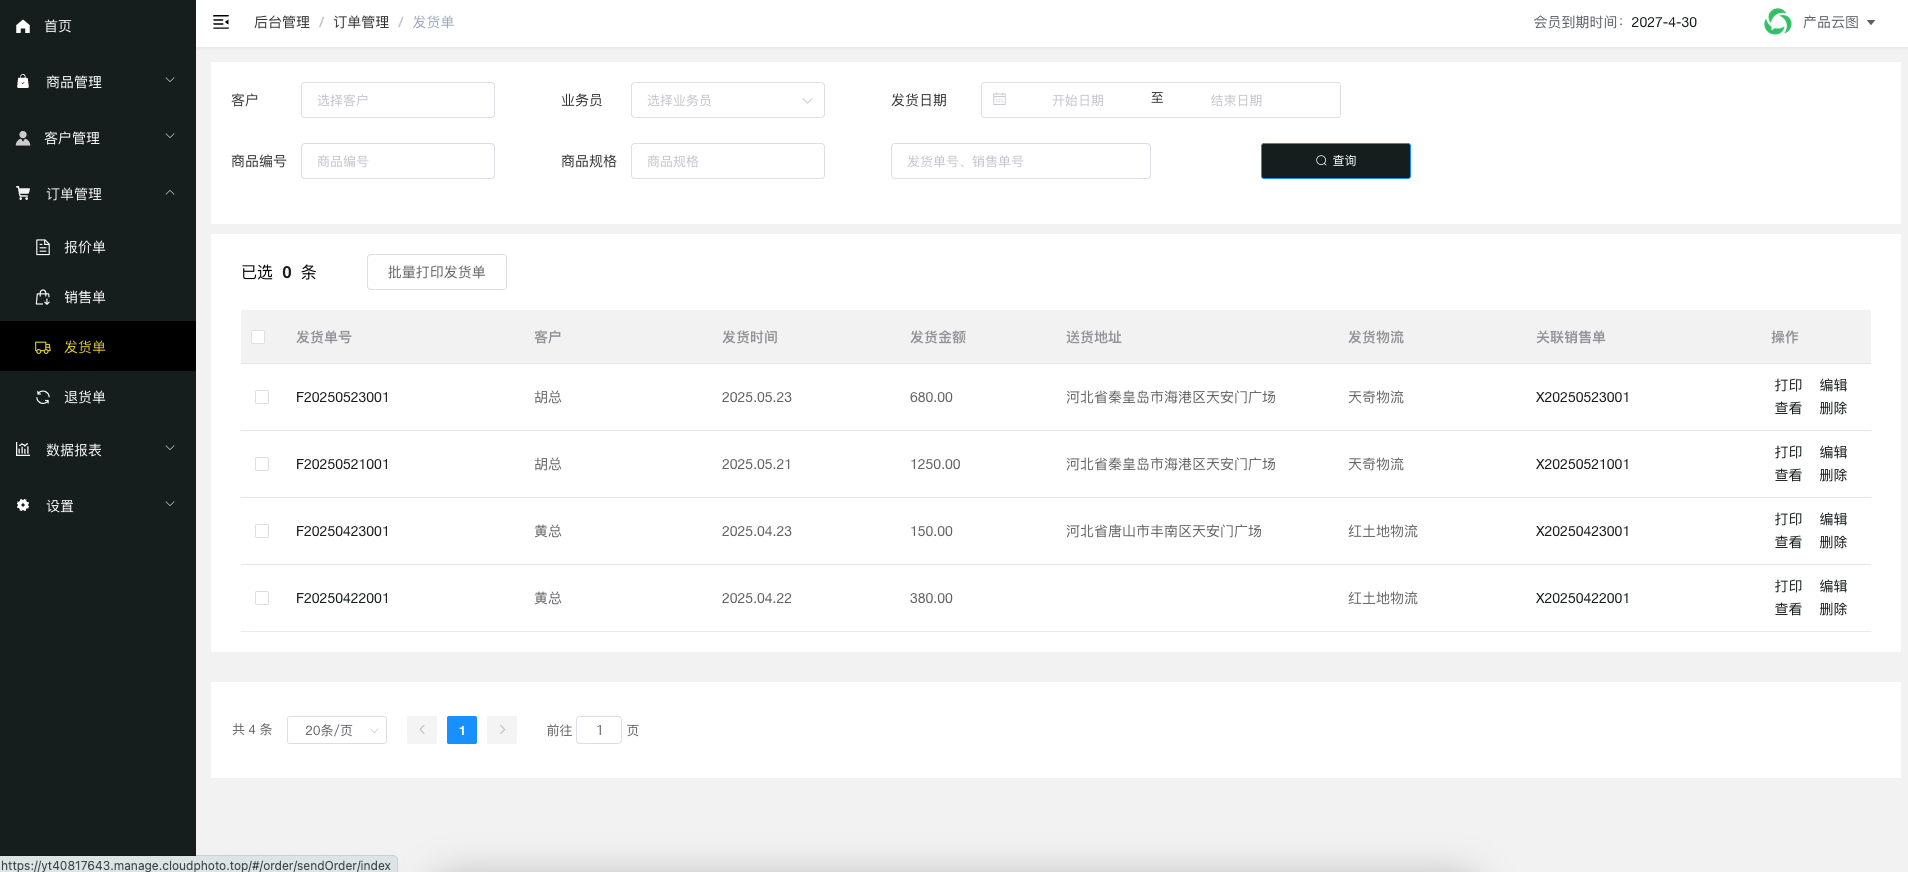The height and width of the screenshot is (872, 1908).
Task: Click 编辑 for F20250523001
Action: click(x=1833, y=385)
